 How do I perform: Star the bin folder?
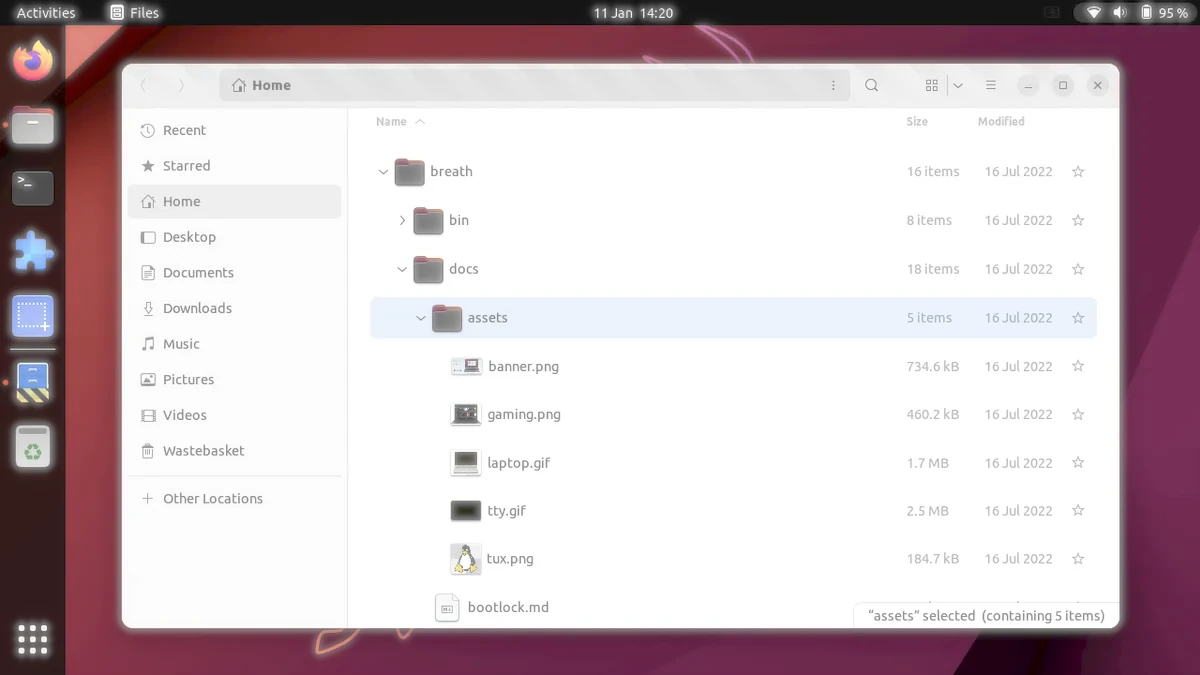pos(1078,221)
